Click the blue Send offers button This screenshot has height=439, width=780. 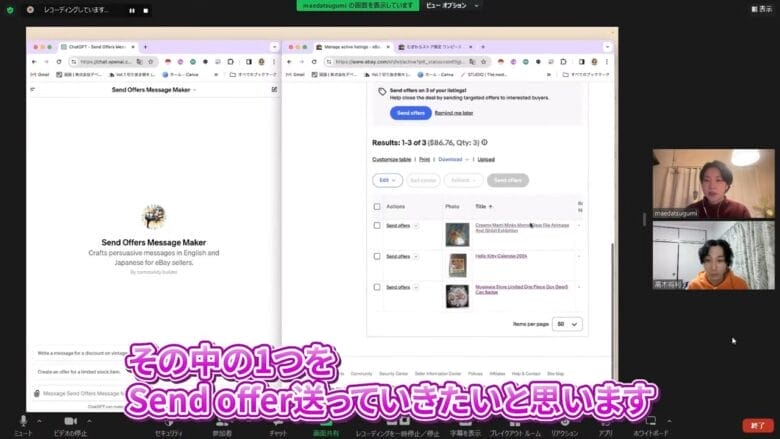click(x=408, y=113)
